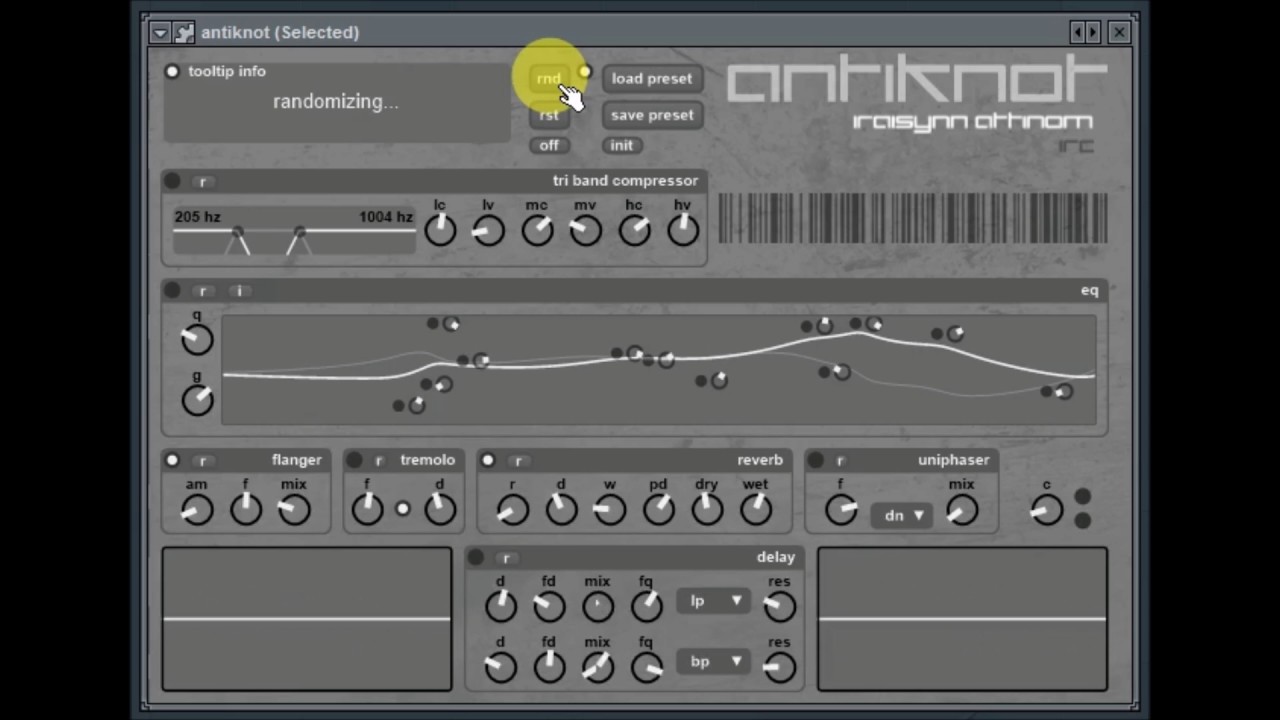
Task: Click the eq g knob
Action: click(x=197, y=400)
